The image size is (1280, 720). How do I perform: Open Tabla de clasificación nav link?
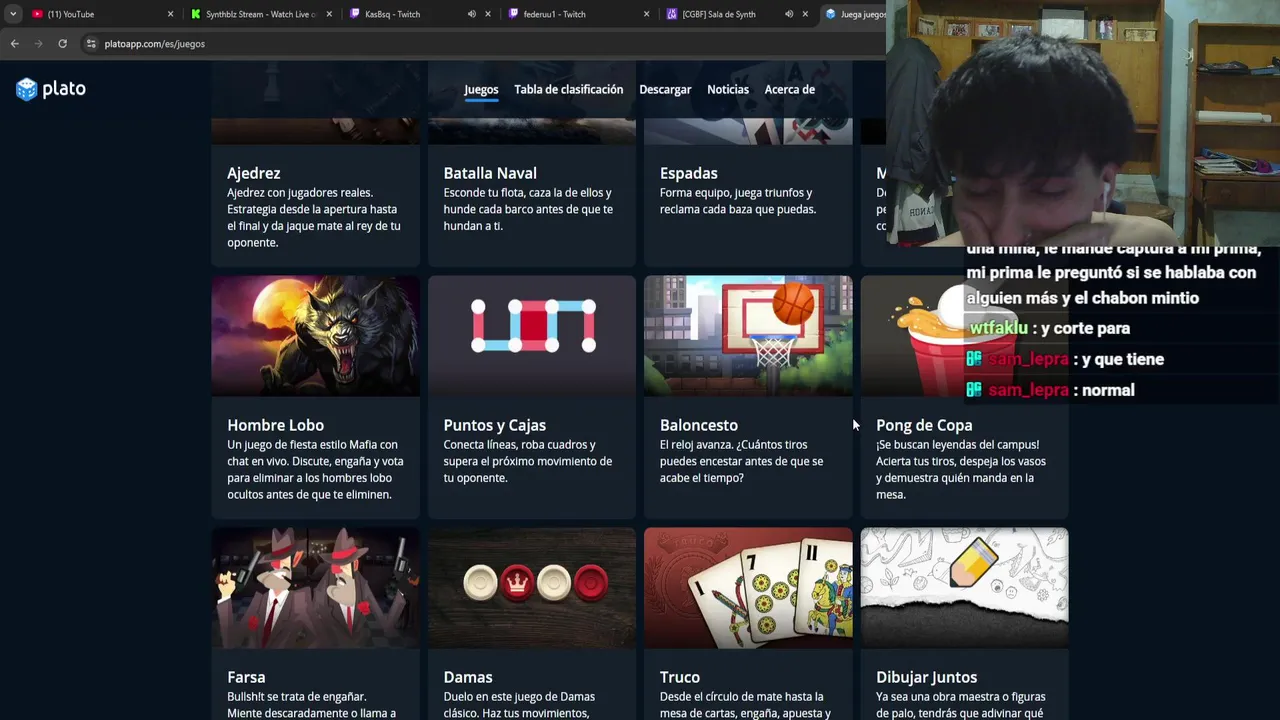(568, 89)
